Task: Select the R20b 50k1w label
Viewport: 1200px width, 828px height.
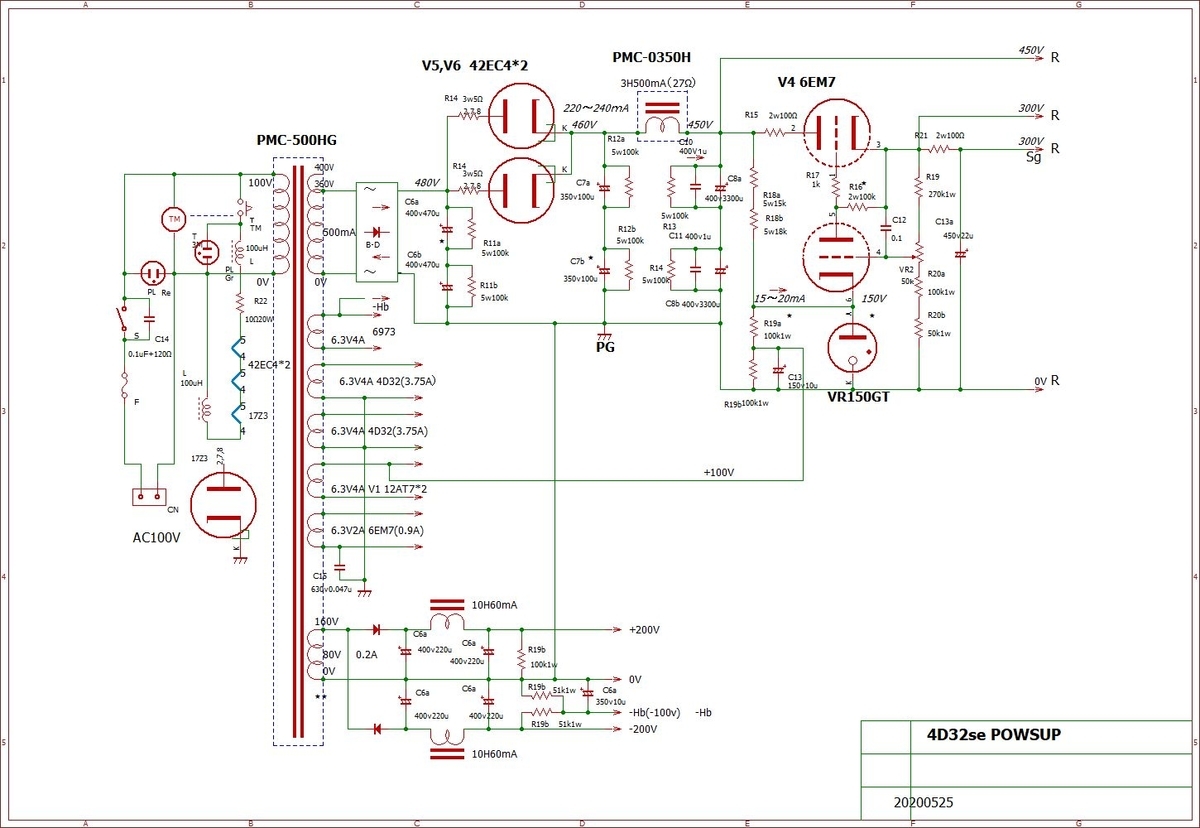Action: point(938,323)
